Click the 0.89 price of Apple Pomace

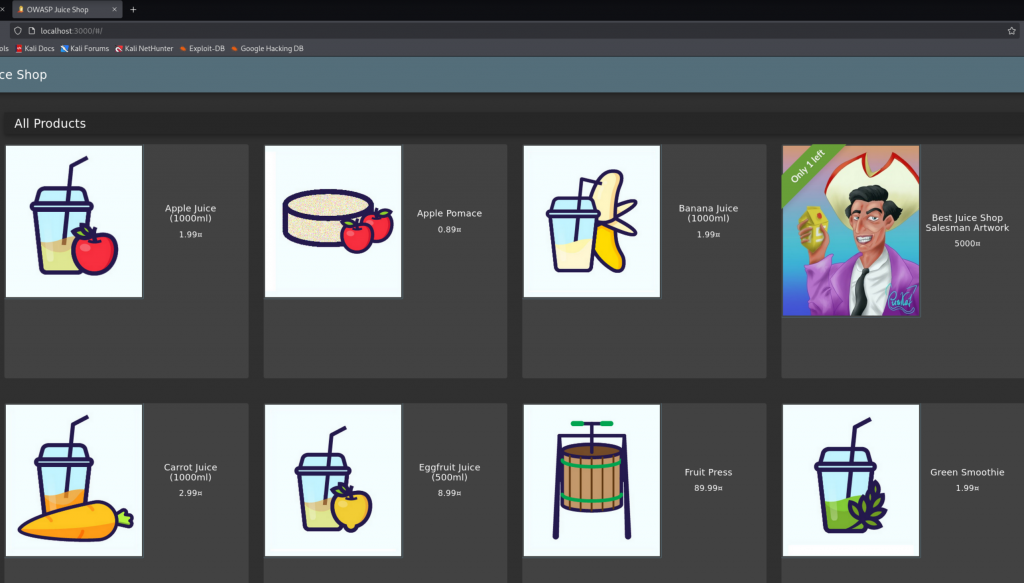[x=449, y=230]
